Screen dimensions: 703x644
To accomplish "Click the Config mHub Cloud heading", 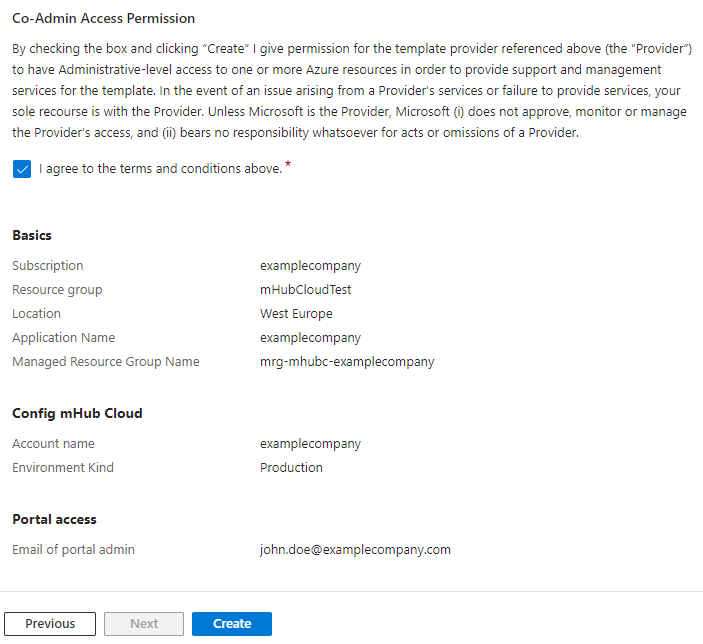I will point(77,413).
